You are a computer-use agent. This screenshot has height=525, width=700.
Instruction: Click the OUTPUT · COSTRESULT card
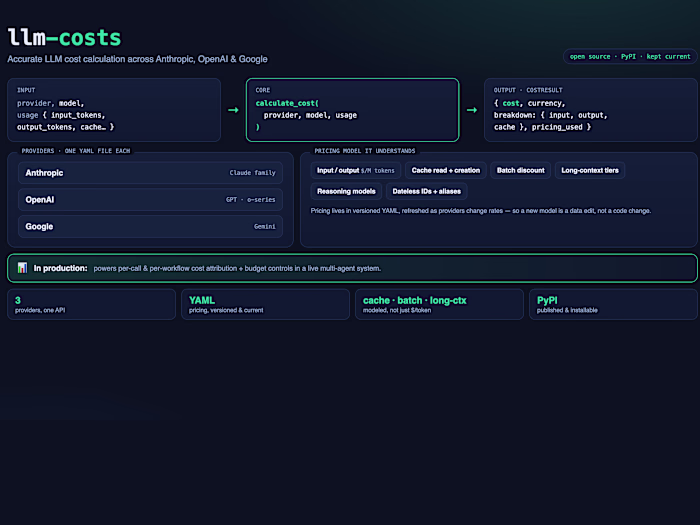tap(591, 110)
